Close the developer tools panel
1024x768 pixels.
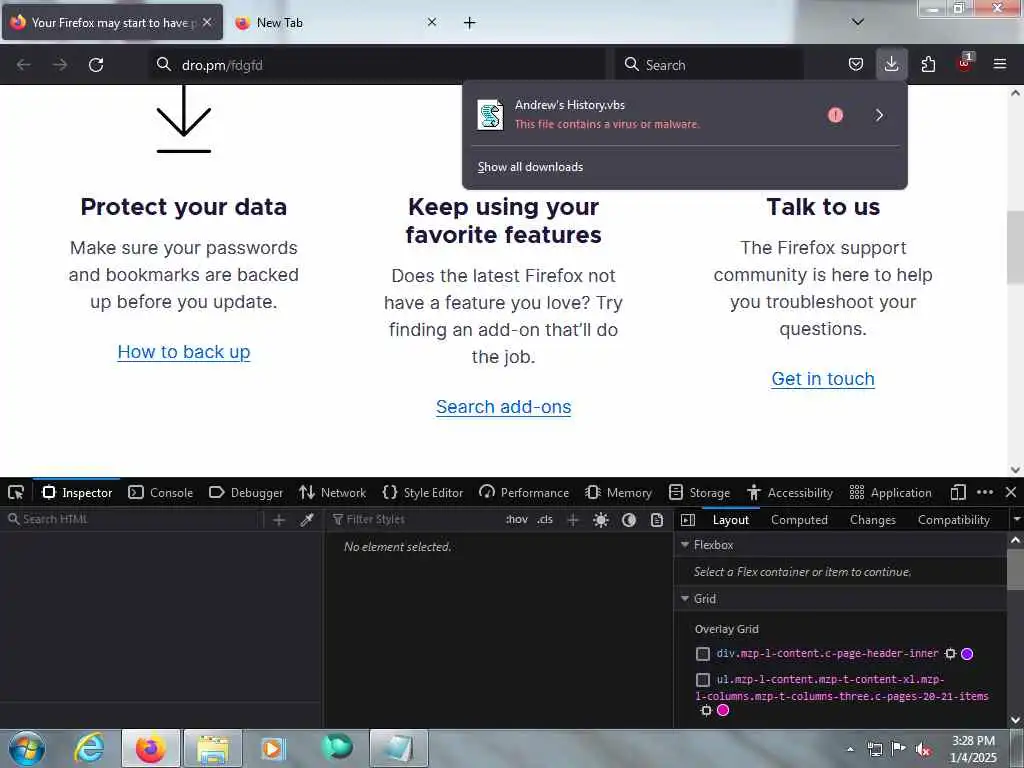pyautogui.click(x=1010, y=492)
